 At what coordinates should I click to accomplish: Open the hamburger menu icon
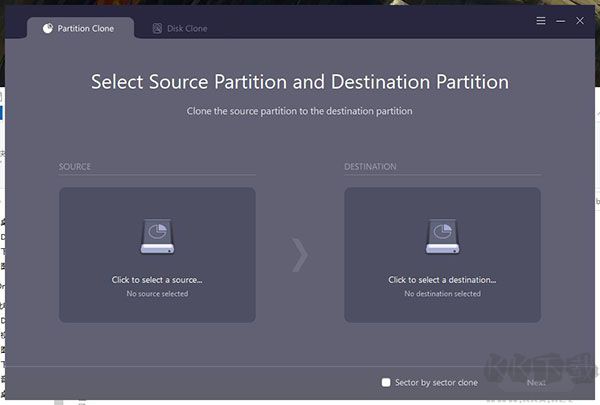coord(541,21)
